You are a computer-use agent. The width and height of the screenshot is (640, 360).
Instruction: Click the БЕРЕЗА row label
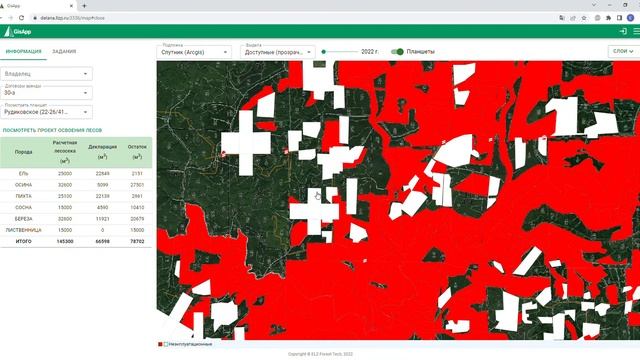click(x=23, y=219)
